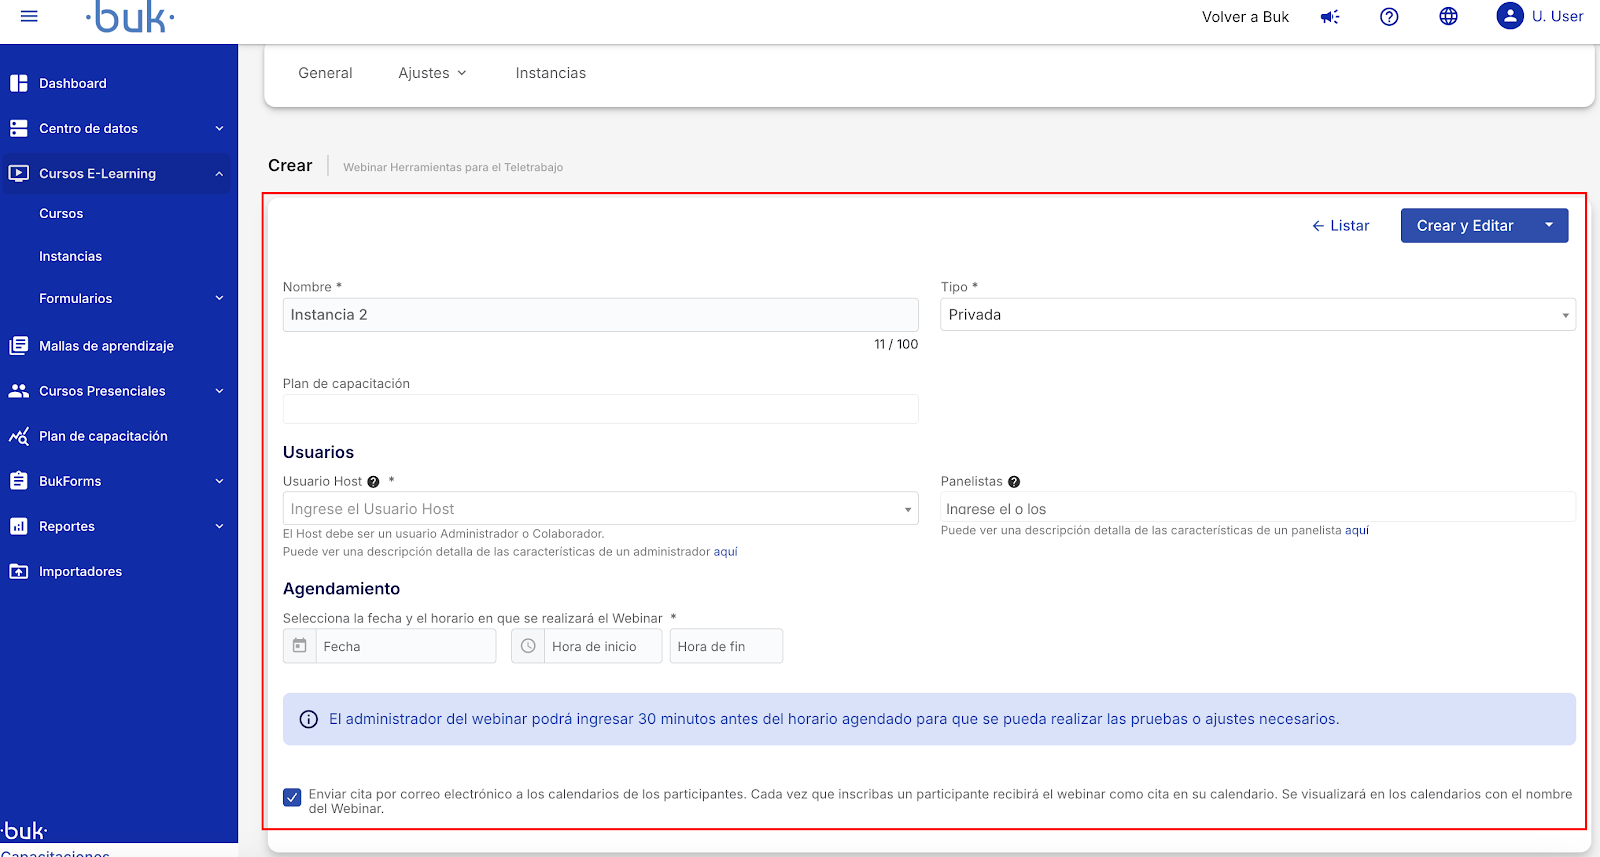The height and width of the screenshot is (857, 1600).
Task: Open the language globe icon
Action: coord(1448,17)
